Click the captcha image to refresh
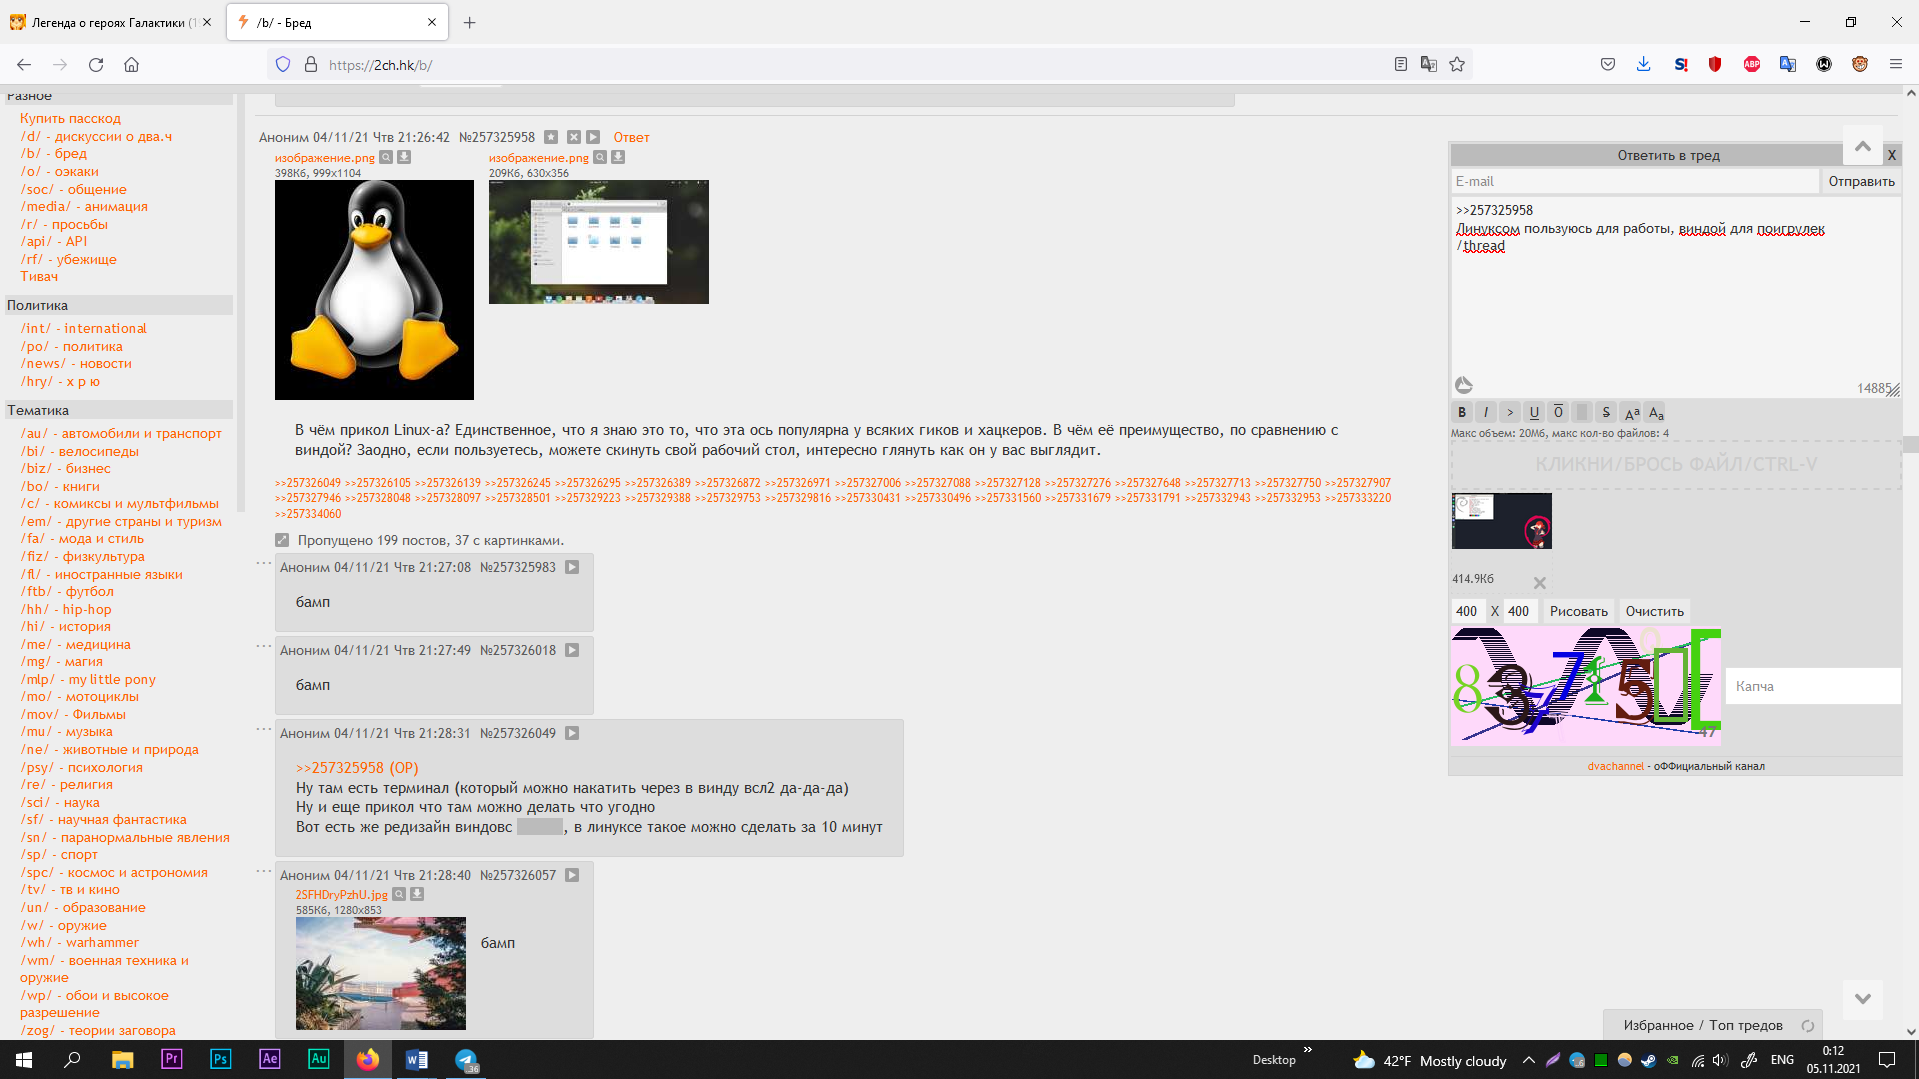The width and height of the screenshot is (1919, 1079). 1586,686
